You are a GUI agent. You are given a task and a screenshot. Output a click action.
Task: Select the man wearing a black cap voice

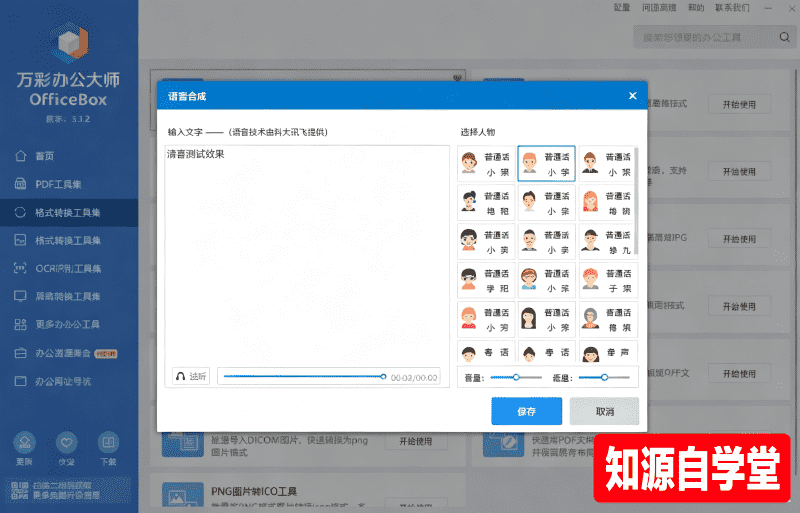(607, 242)
